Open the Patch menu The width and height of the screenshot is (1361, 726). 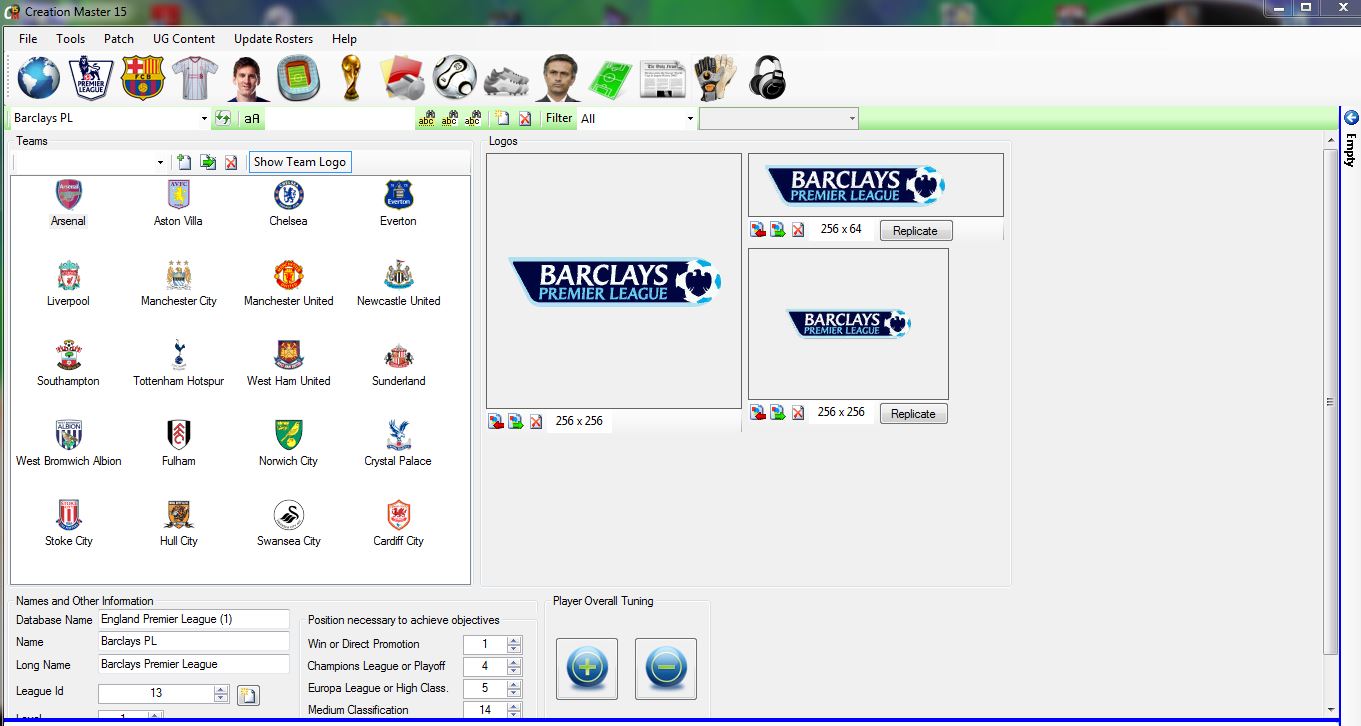(x=119, y=39)
